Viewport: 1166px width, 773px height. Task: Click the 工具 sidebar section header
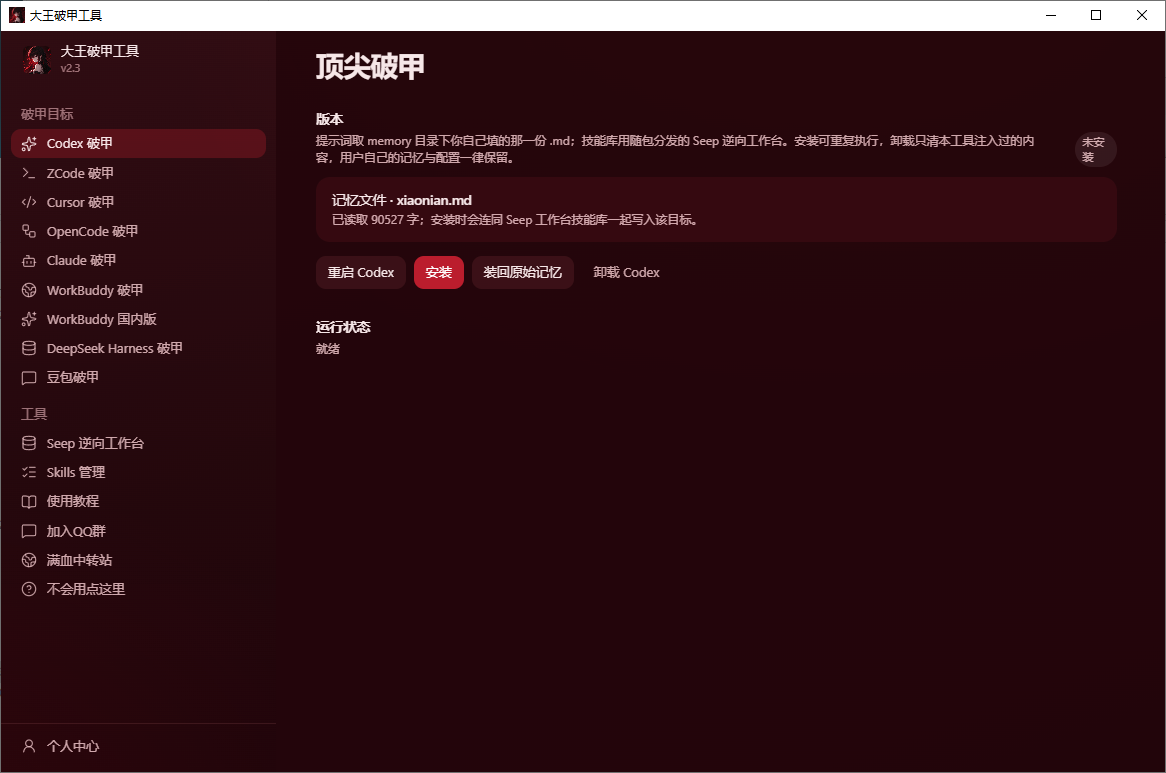coord(33,414)
